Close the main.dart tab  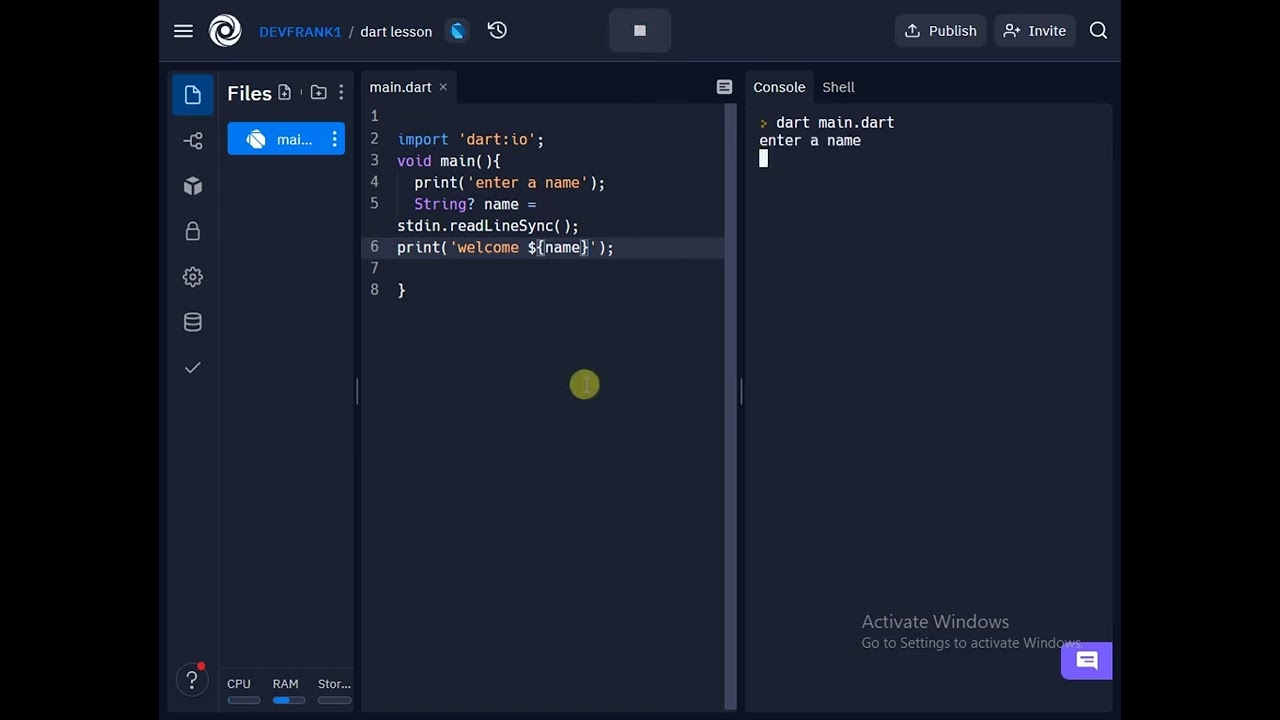[x=443, y=87]
